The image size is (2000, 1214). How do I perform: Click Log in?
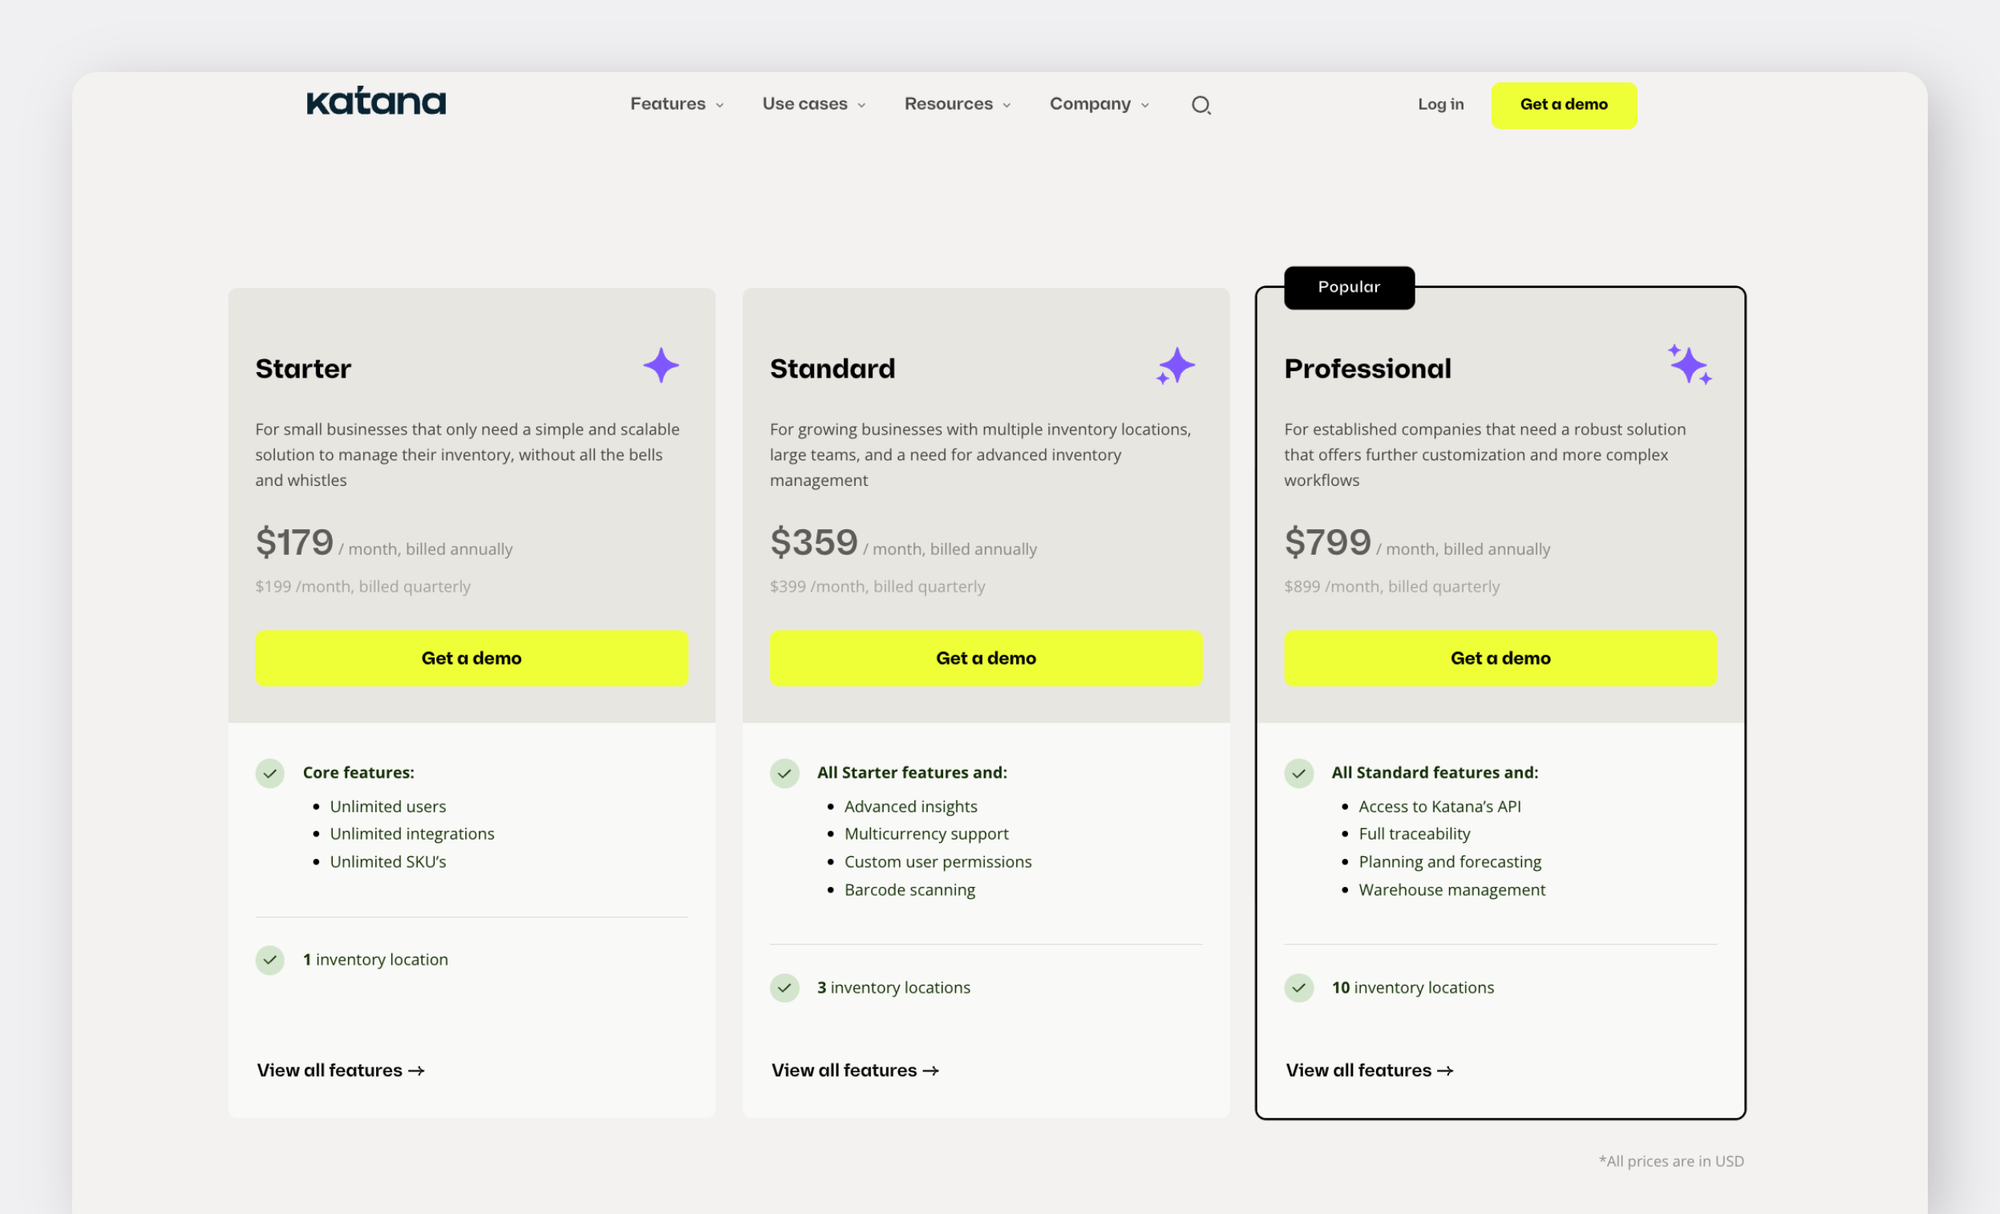coord(1440,104)
